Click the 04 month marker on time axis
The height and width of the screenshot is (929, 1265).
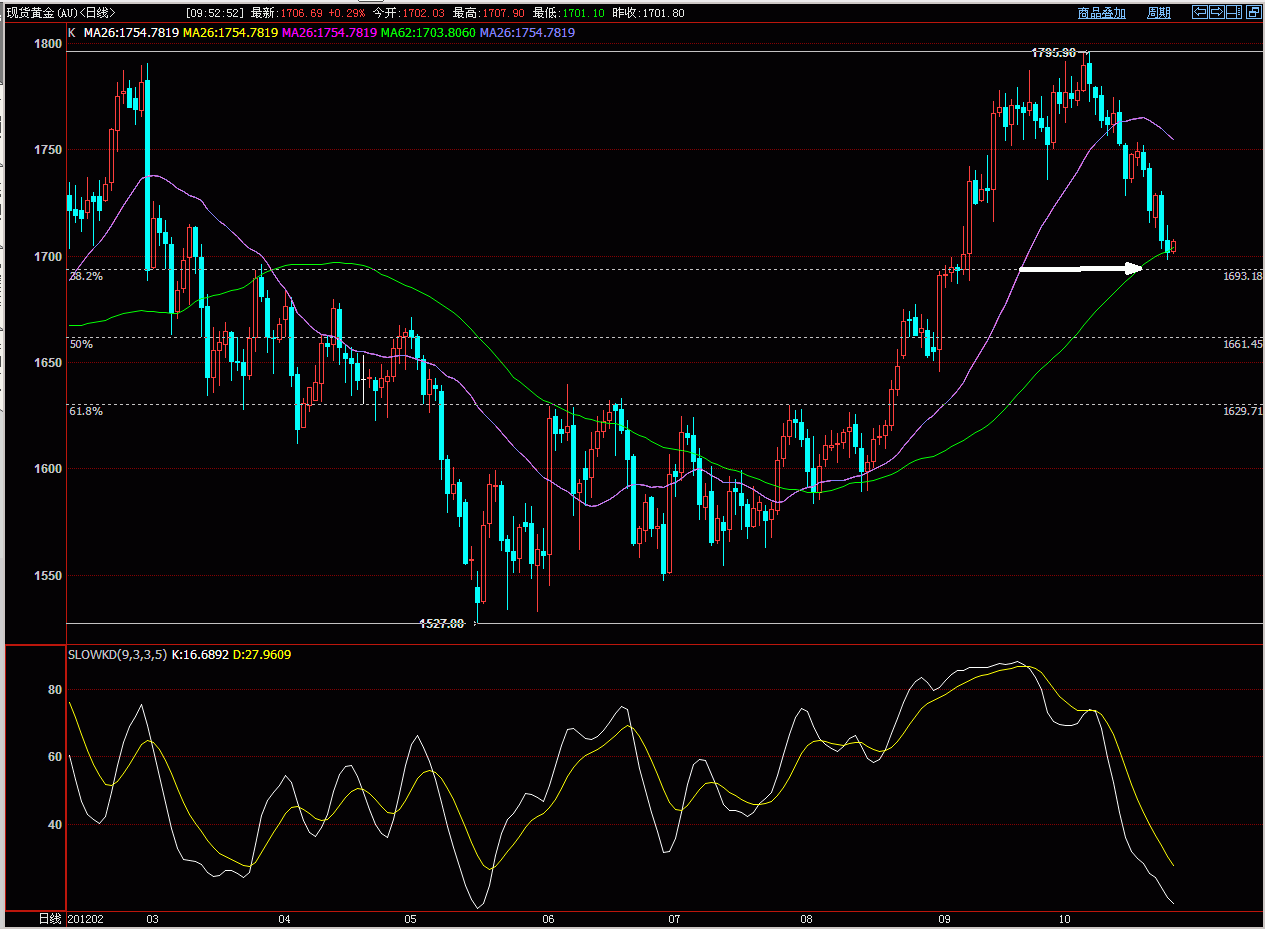point(284,918)
